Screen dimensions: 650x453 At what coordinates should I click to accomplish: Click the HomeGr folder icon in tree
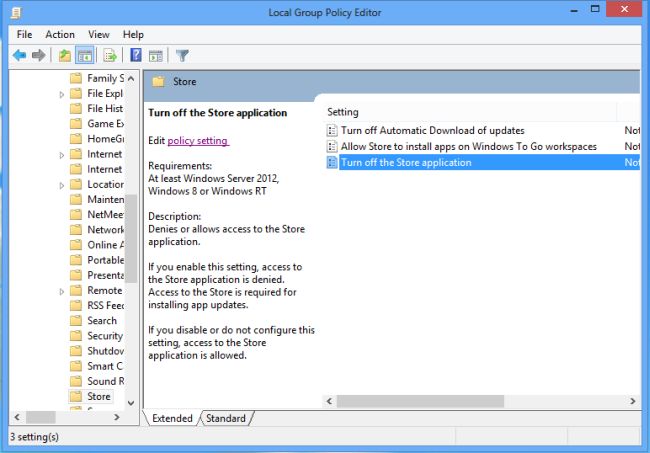[x=76, y=139]
